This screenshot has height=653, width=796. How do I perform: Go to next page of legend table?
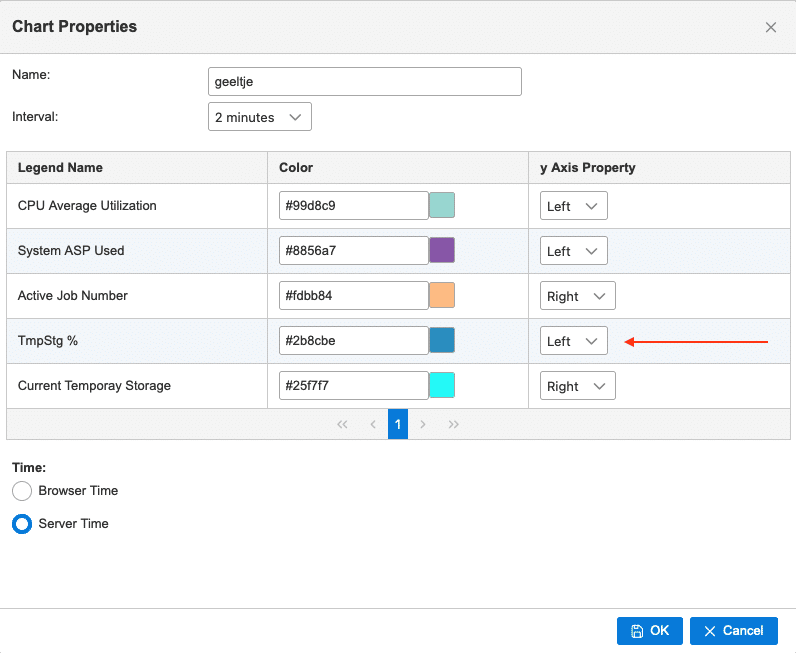point(423,424)
